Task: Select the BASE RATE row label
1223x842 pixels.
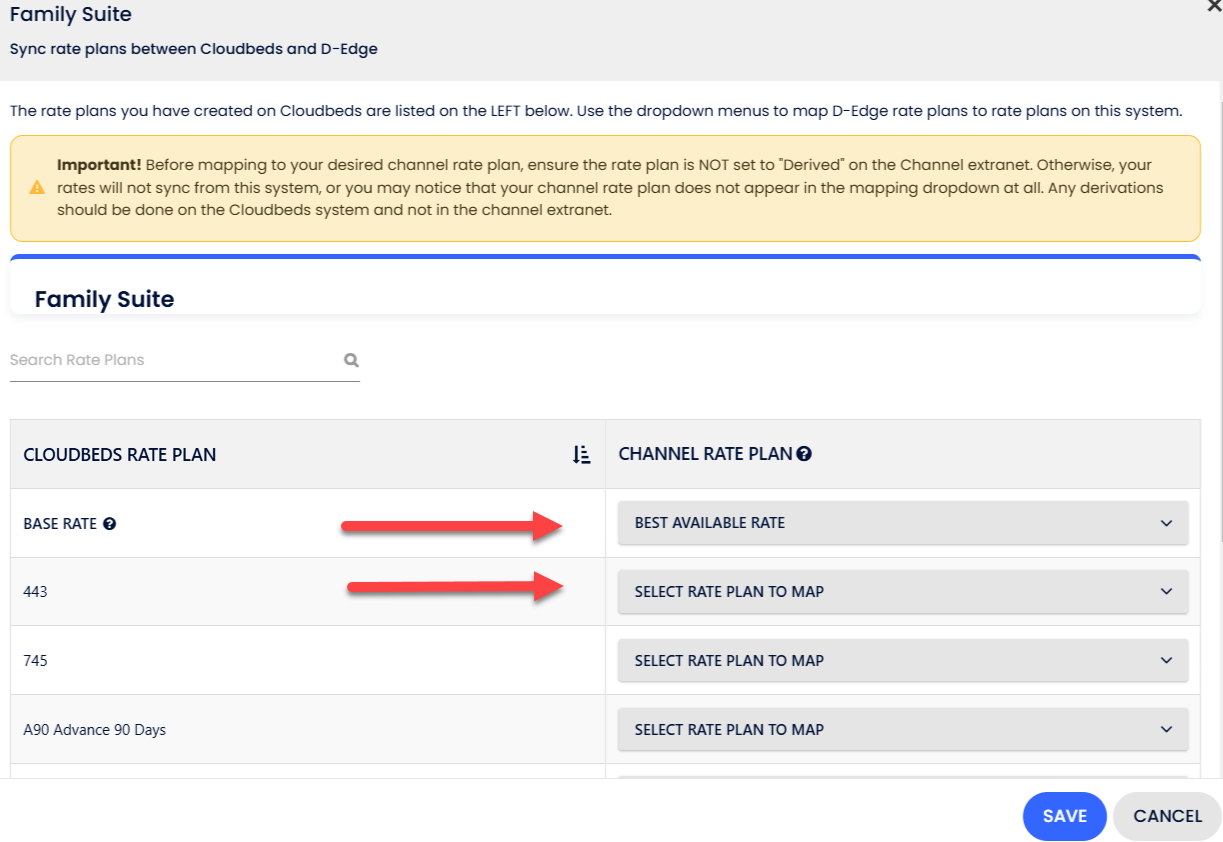Action: tap(60, 523)
